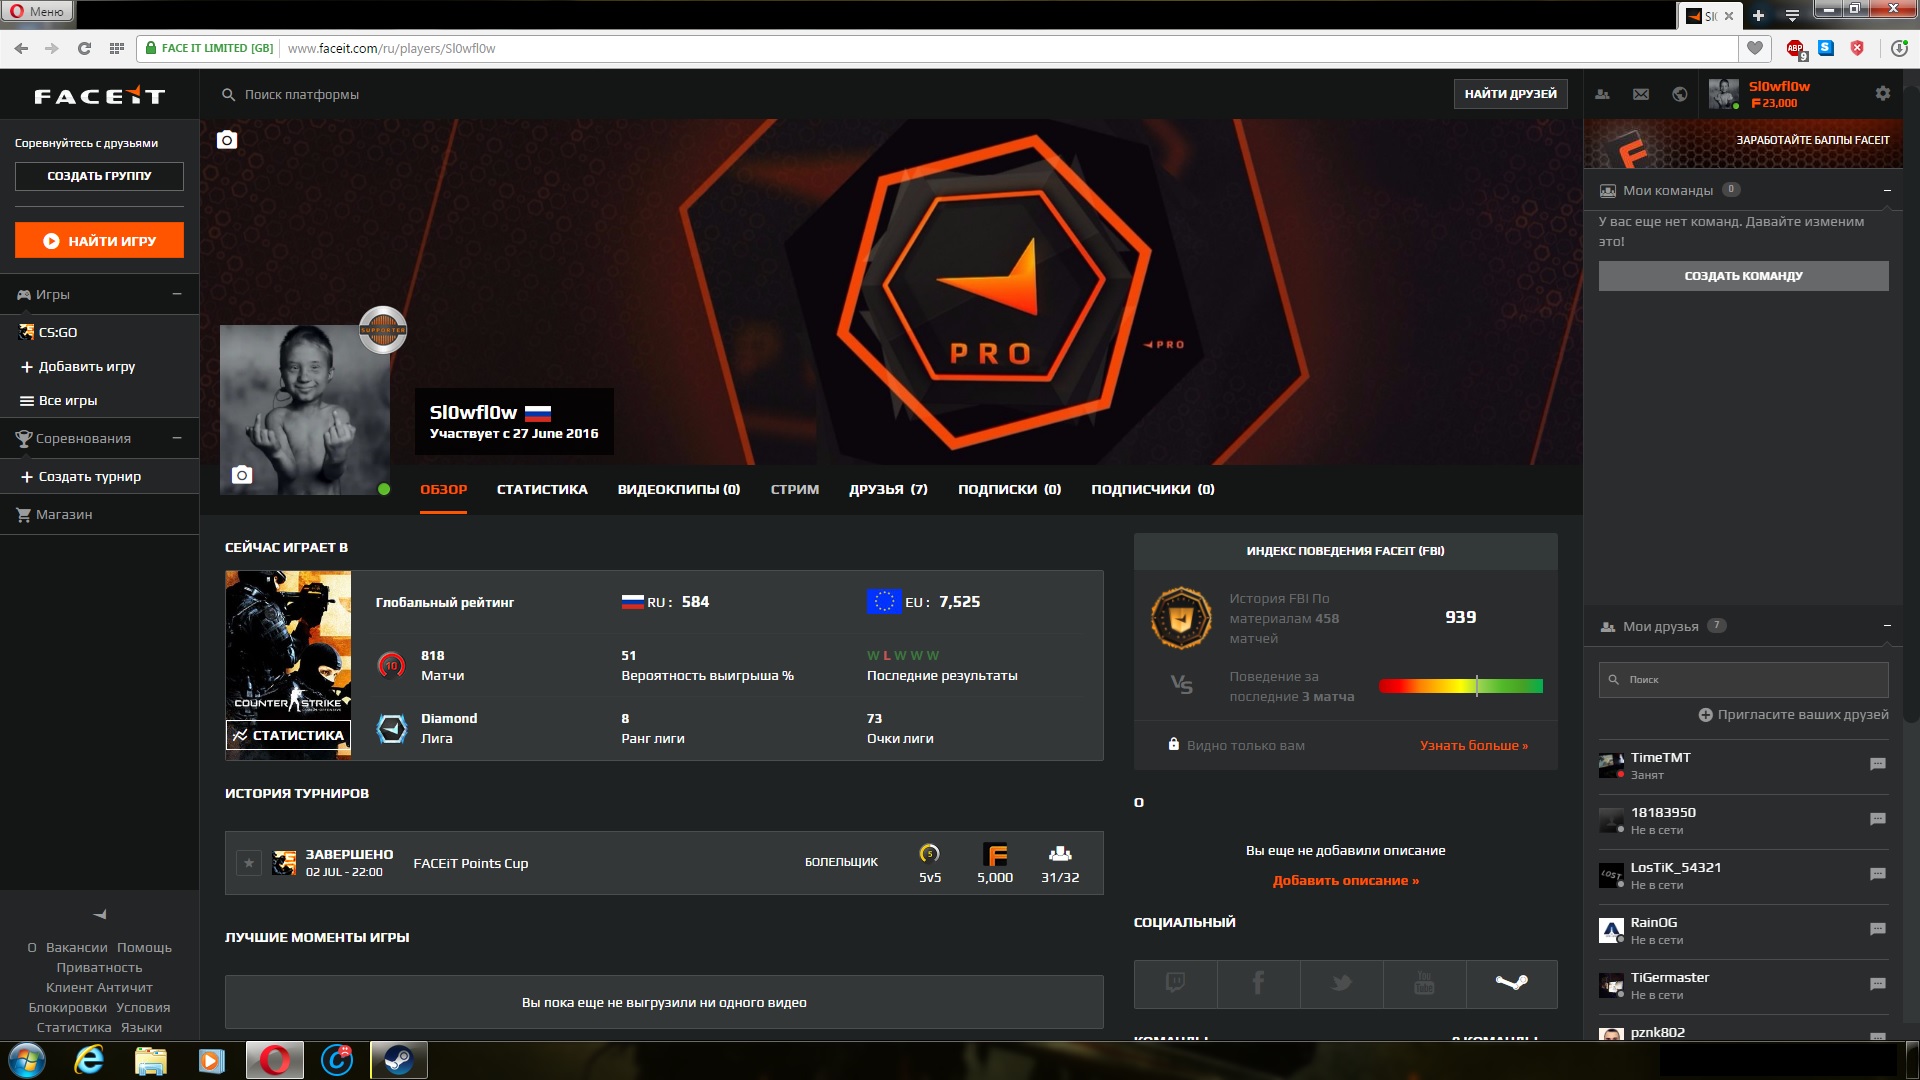Click the cover photo camera icon
The height and width of the screenshot is (1080, 1920).
click(227, 140)
